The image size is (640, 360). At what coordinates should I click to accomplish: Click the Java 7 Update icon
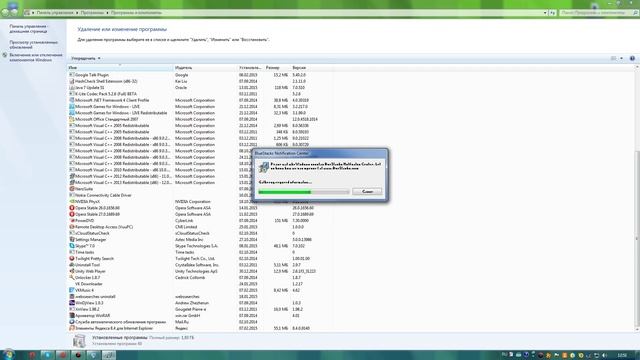tap(72, 88)
